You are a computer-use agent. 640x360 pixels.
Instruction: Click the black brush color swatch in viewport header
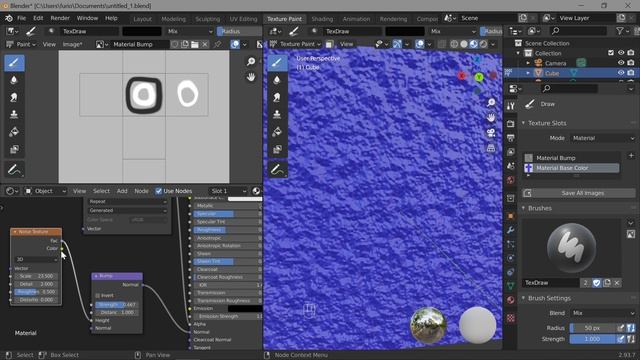point(405,31)
